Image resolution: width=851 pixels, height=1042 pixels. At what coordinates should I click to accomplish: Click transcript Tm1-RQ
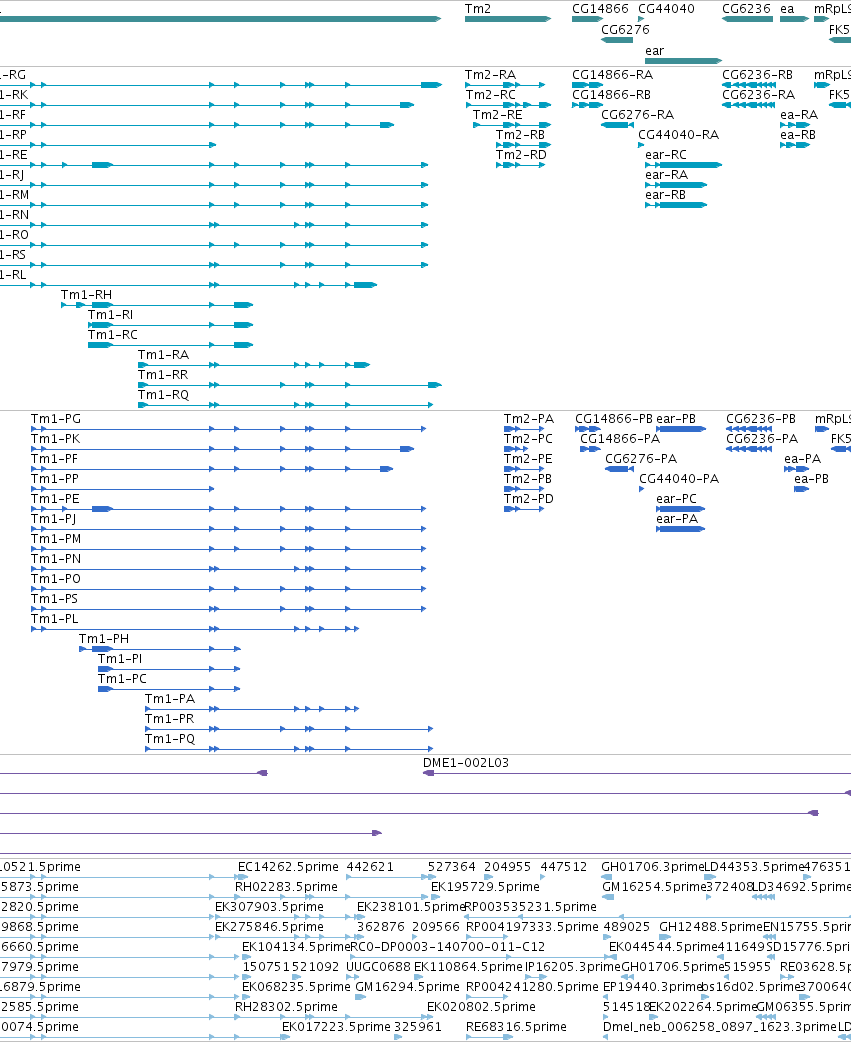[x=286, y=405]
